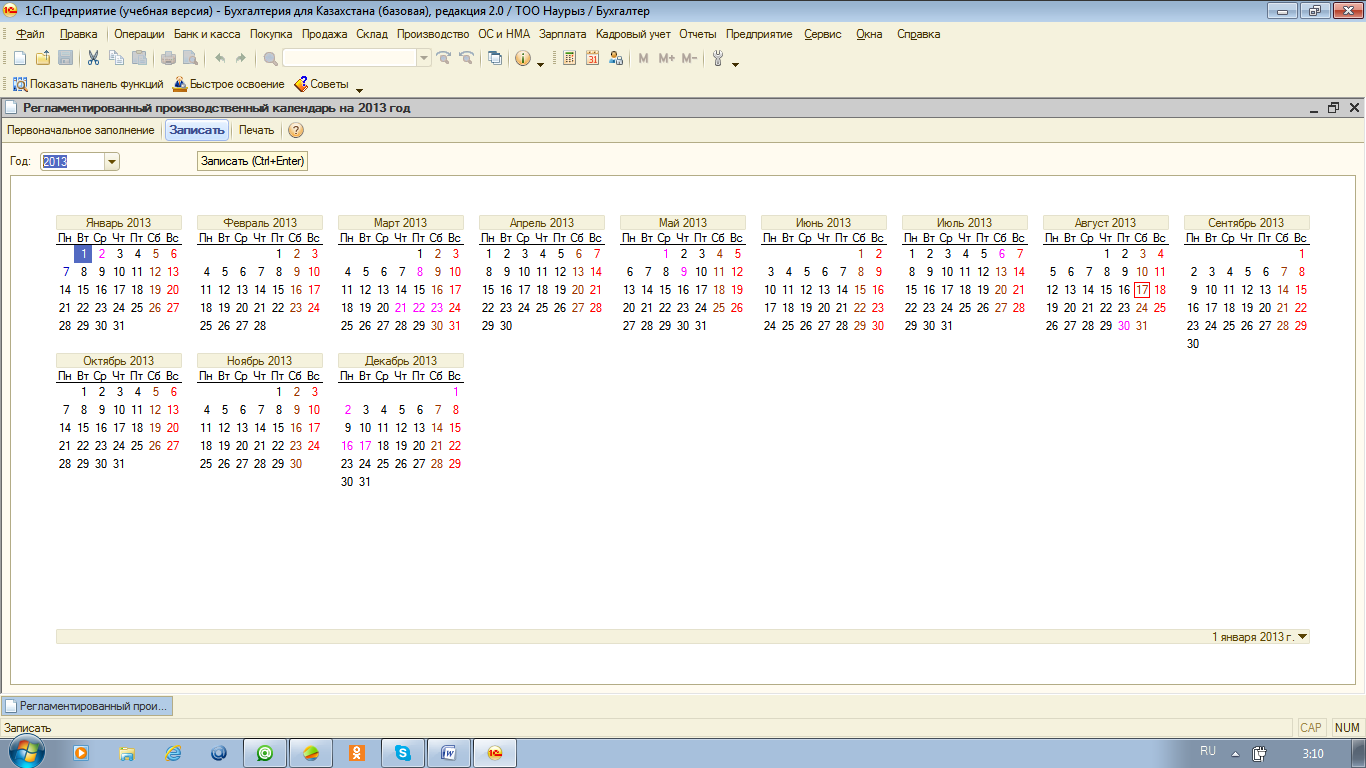Expand the search field dropdown arrow
Screen dimensions: 1366x768
pos(424,59)
